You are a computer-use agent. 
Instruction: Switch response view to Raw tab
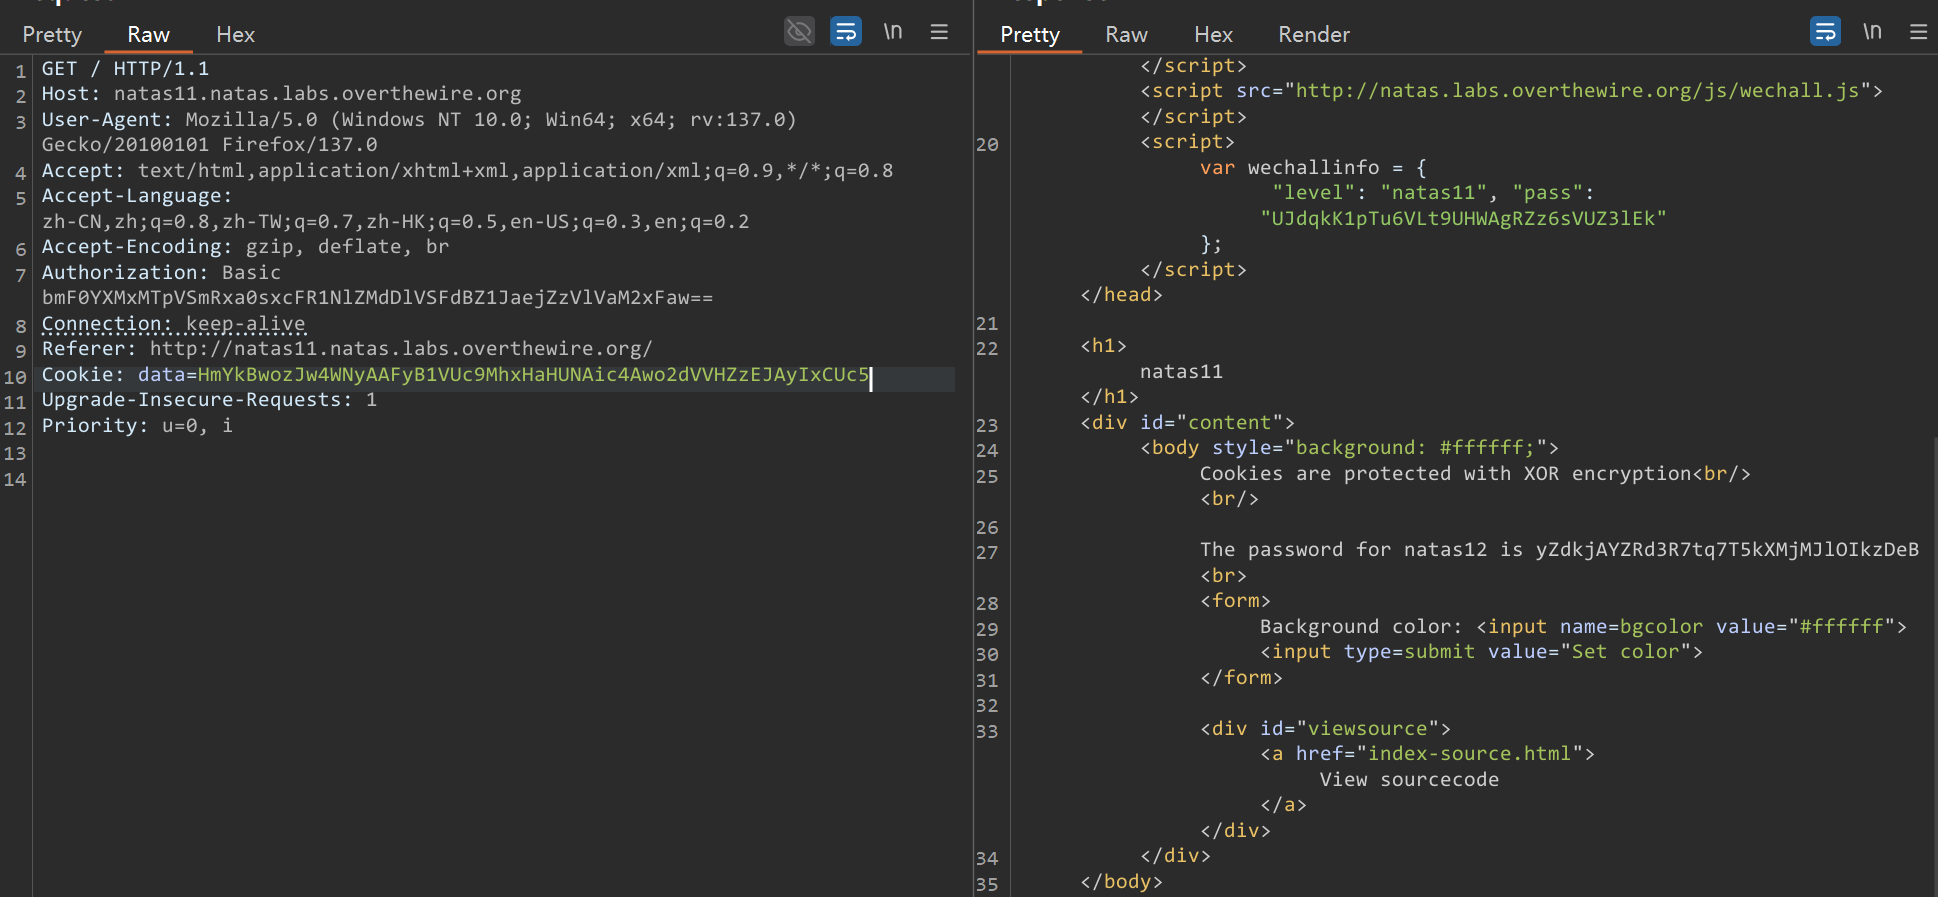pyautogui.click(x=1126, y=35)
